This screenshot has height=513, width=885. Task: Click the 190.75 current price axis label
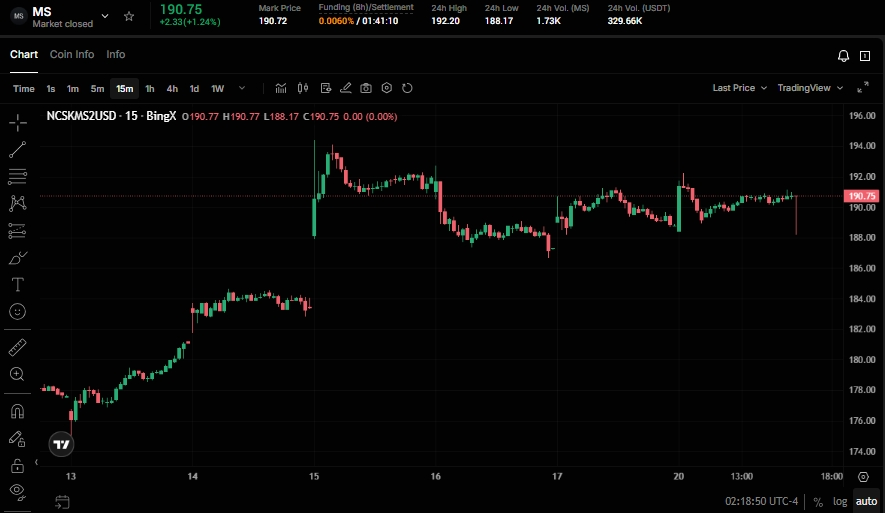tap(861, 196)
